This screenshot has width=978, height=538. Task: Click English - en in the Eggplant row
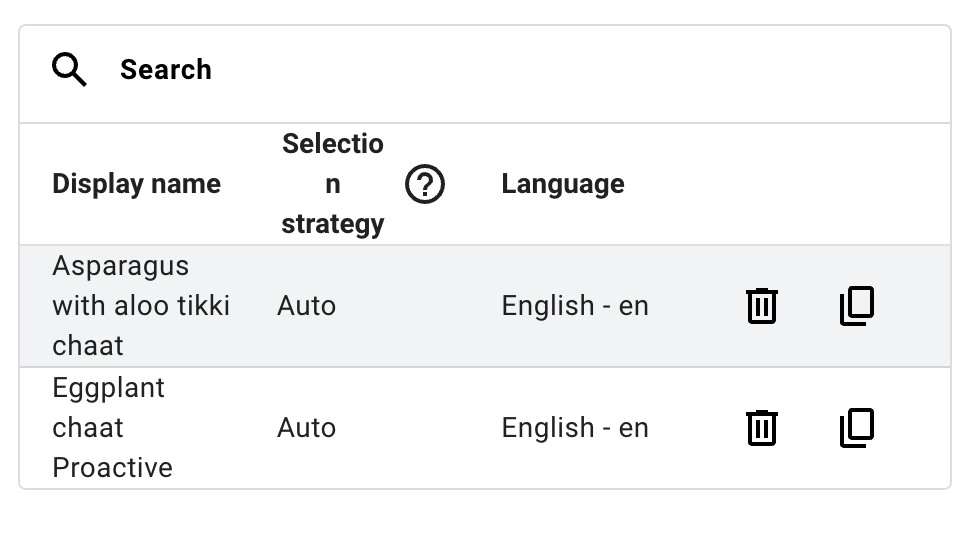click(x=575, y=428)
